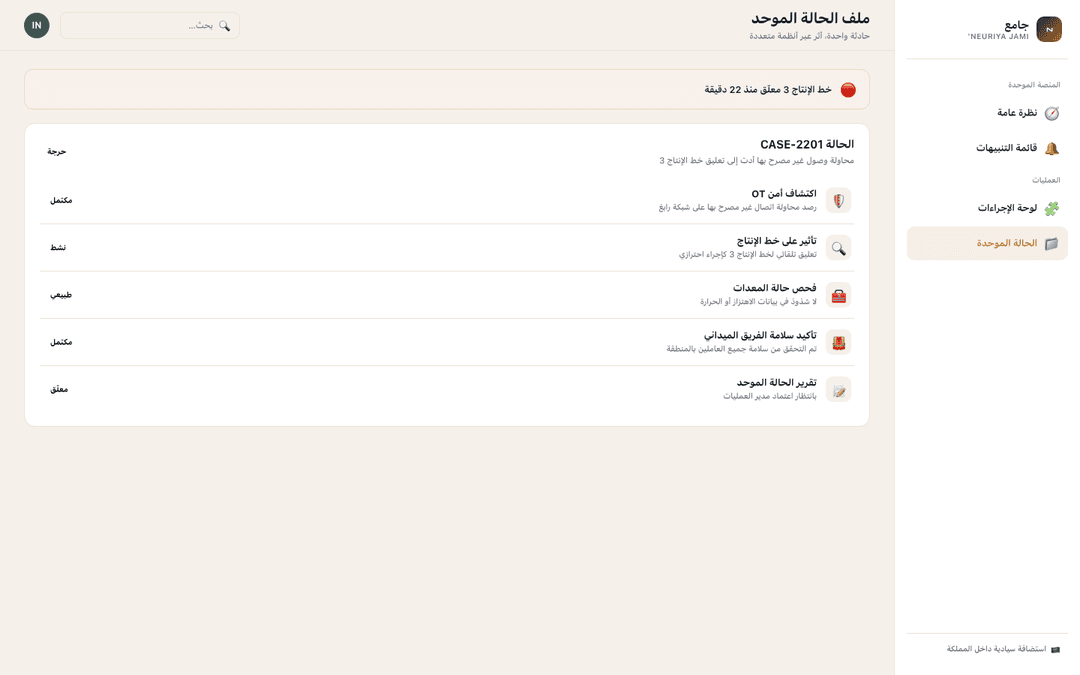Click the shield icon for اكتشاف أمن OT
The width and height of the screenshot is (1080, 675).
tap(838, 200)
